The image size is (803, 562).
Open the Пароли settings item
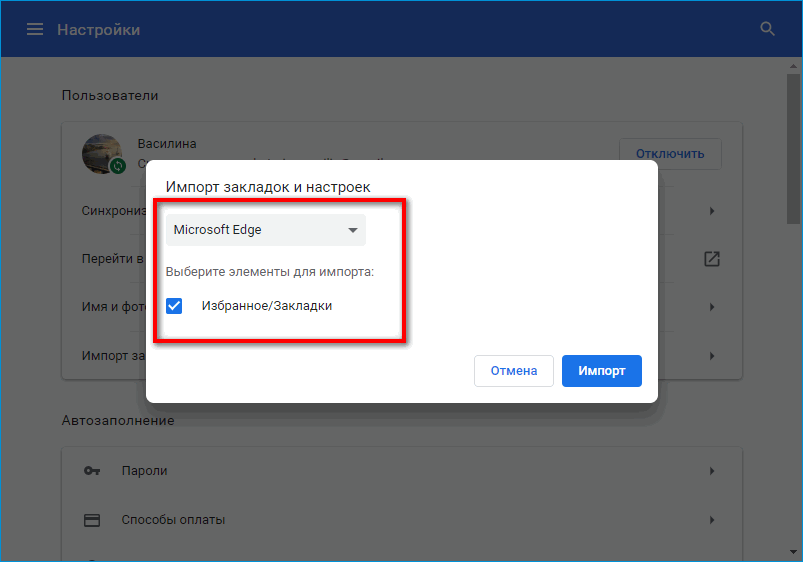pyautogui.click(x=145, y=470)
